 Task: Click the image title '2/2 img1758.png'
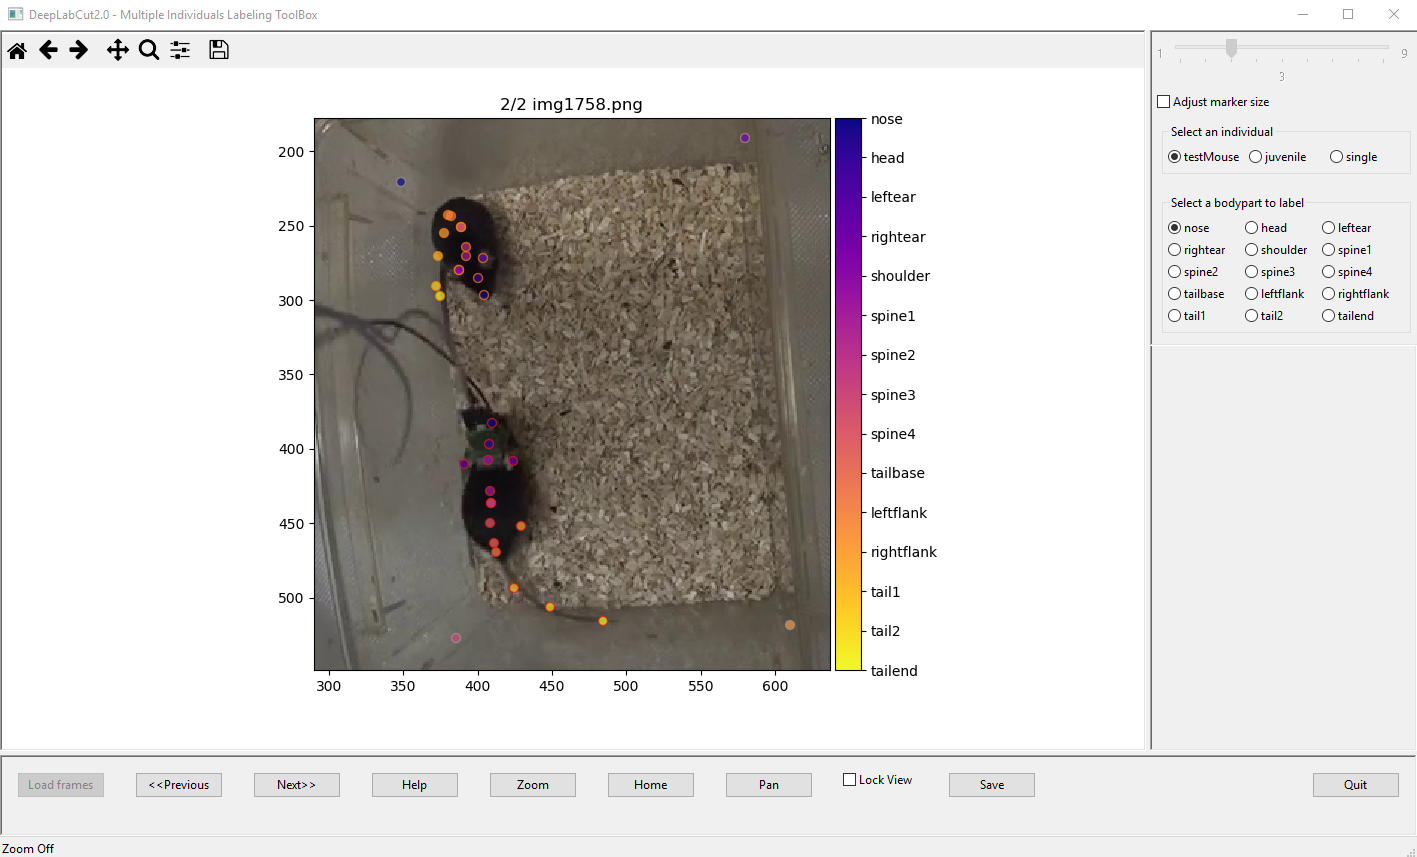[572, 104]
